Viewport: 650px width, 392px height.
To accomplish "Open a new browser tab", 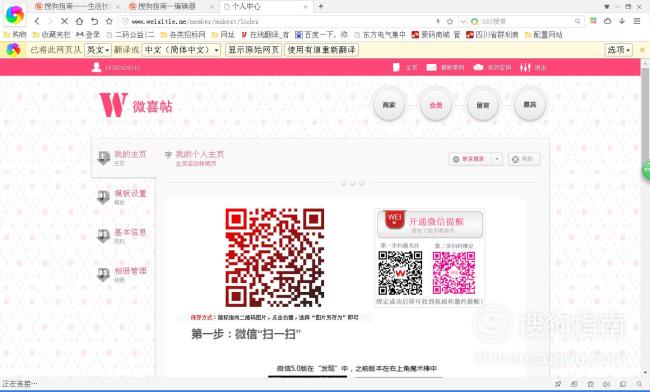I will [x=320, y=6].
